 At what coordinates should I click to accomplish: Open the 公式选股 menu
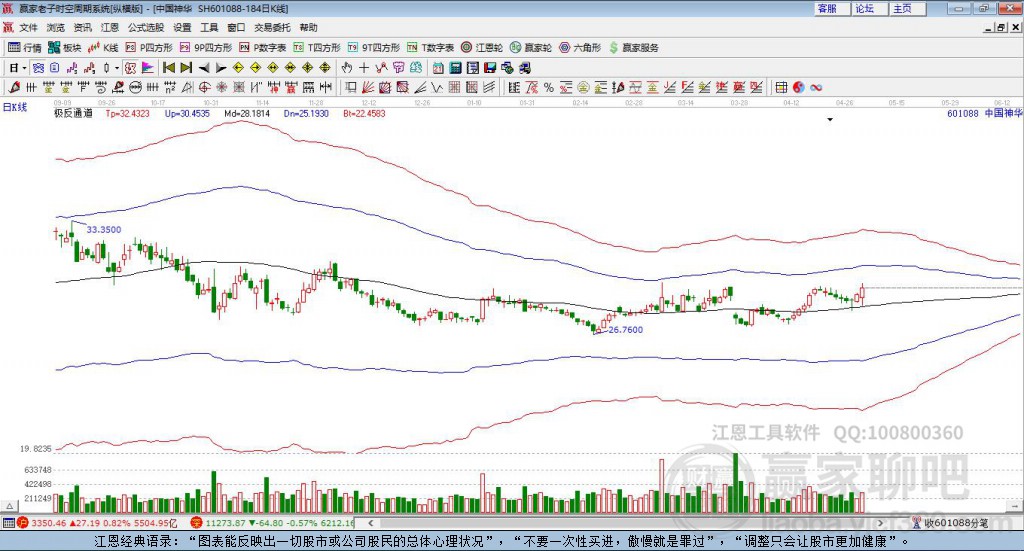(146, 27)
